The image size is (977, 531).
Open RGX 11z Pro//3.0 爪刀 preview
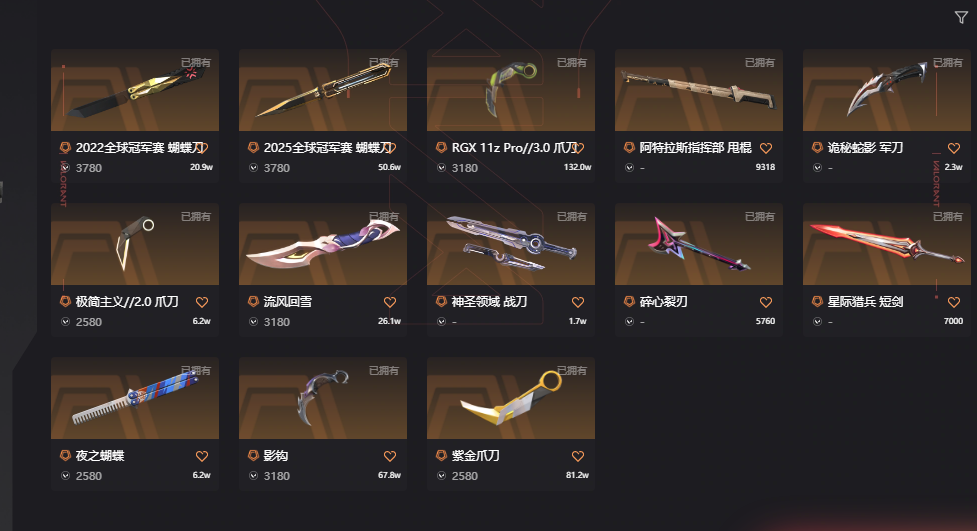click(x=511, y=90)
